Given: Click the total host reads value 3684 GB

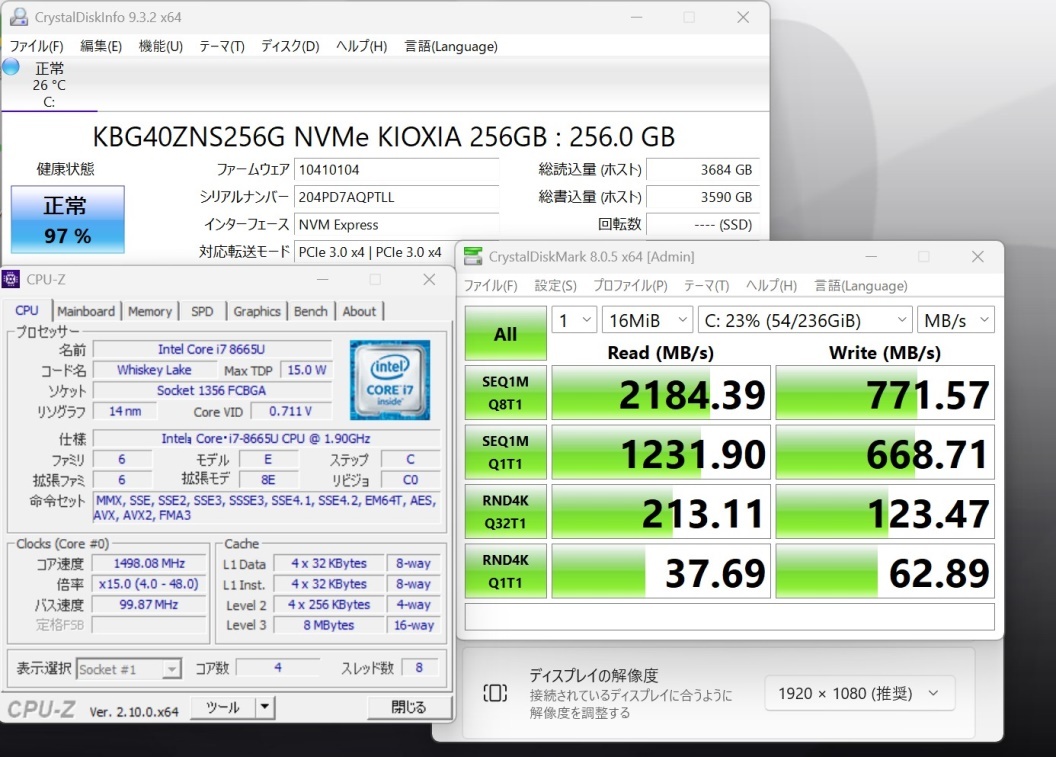Looking at the screenshot, I should click(x=702, y=170).
